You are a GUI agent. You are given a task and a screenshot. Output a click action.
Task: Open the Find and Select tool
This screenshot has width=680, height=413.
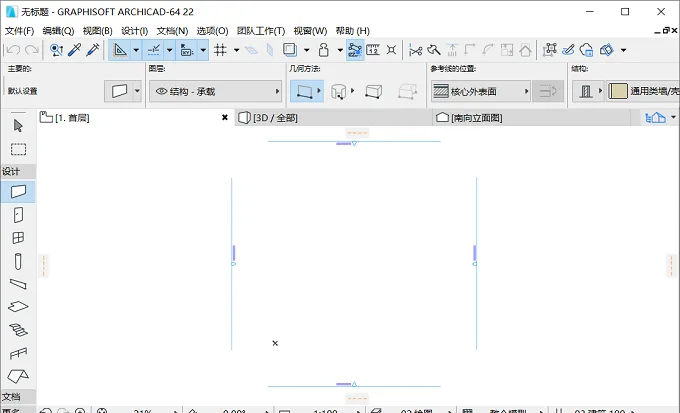[x=56, y=50]
